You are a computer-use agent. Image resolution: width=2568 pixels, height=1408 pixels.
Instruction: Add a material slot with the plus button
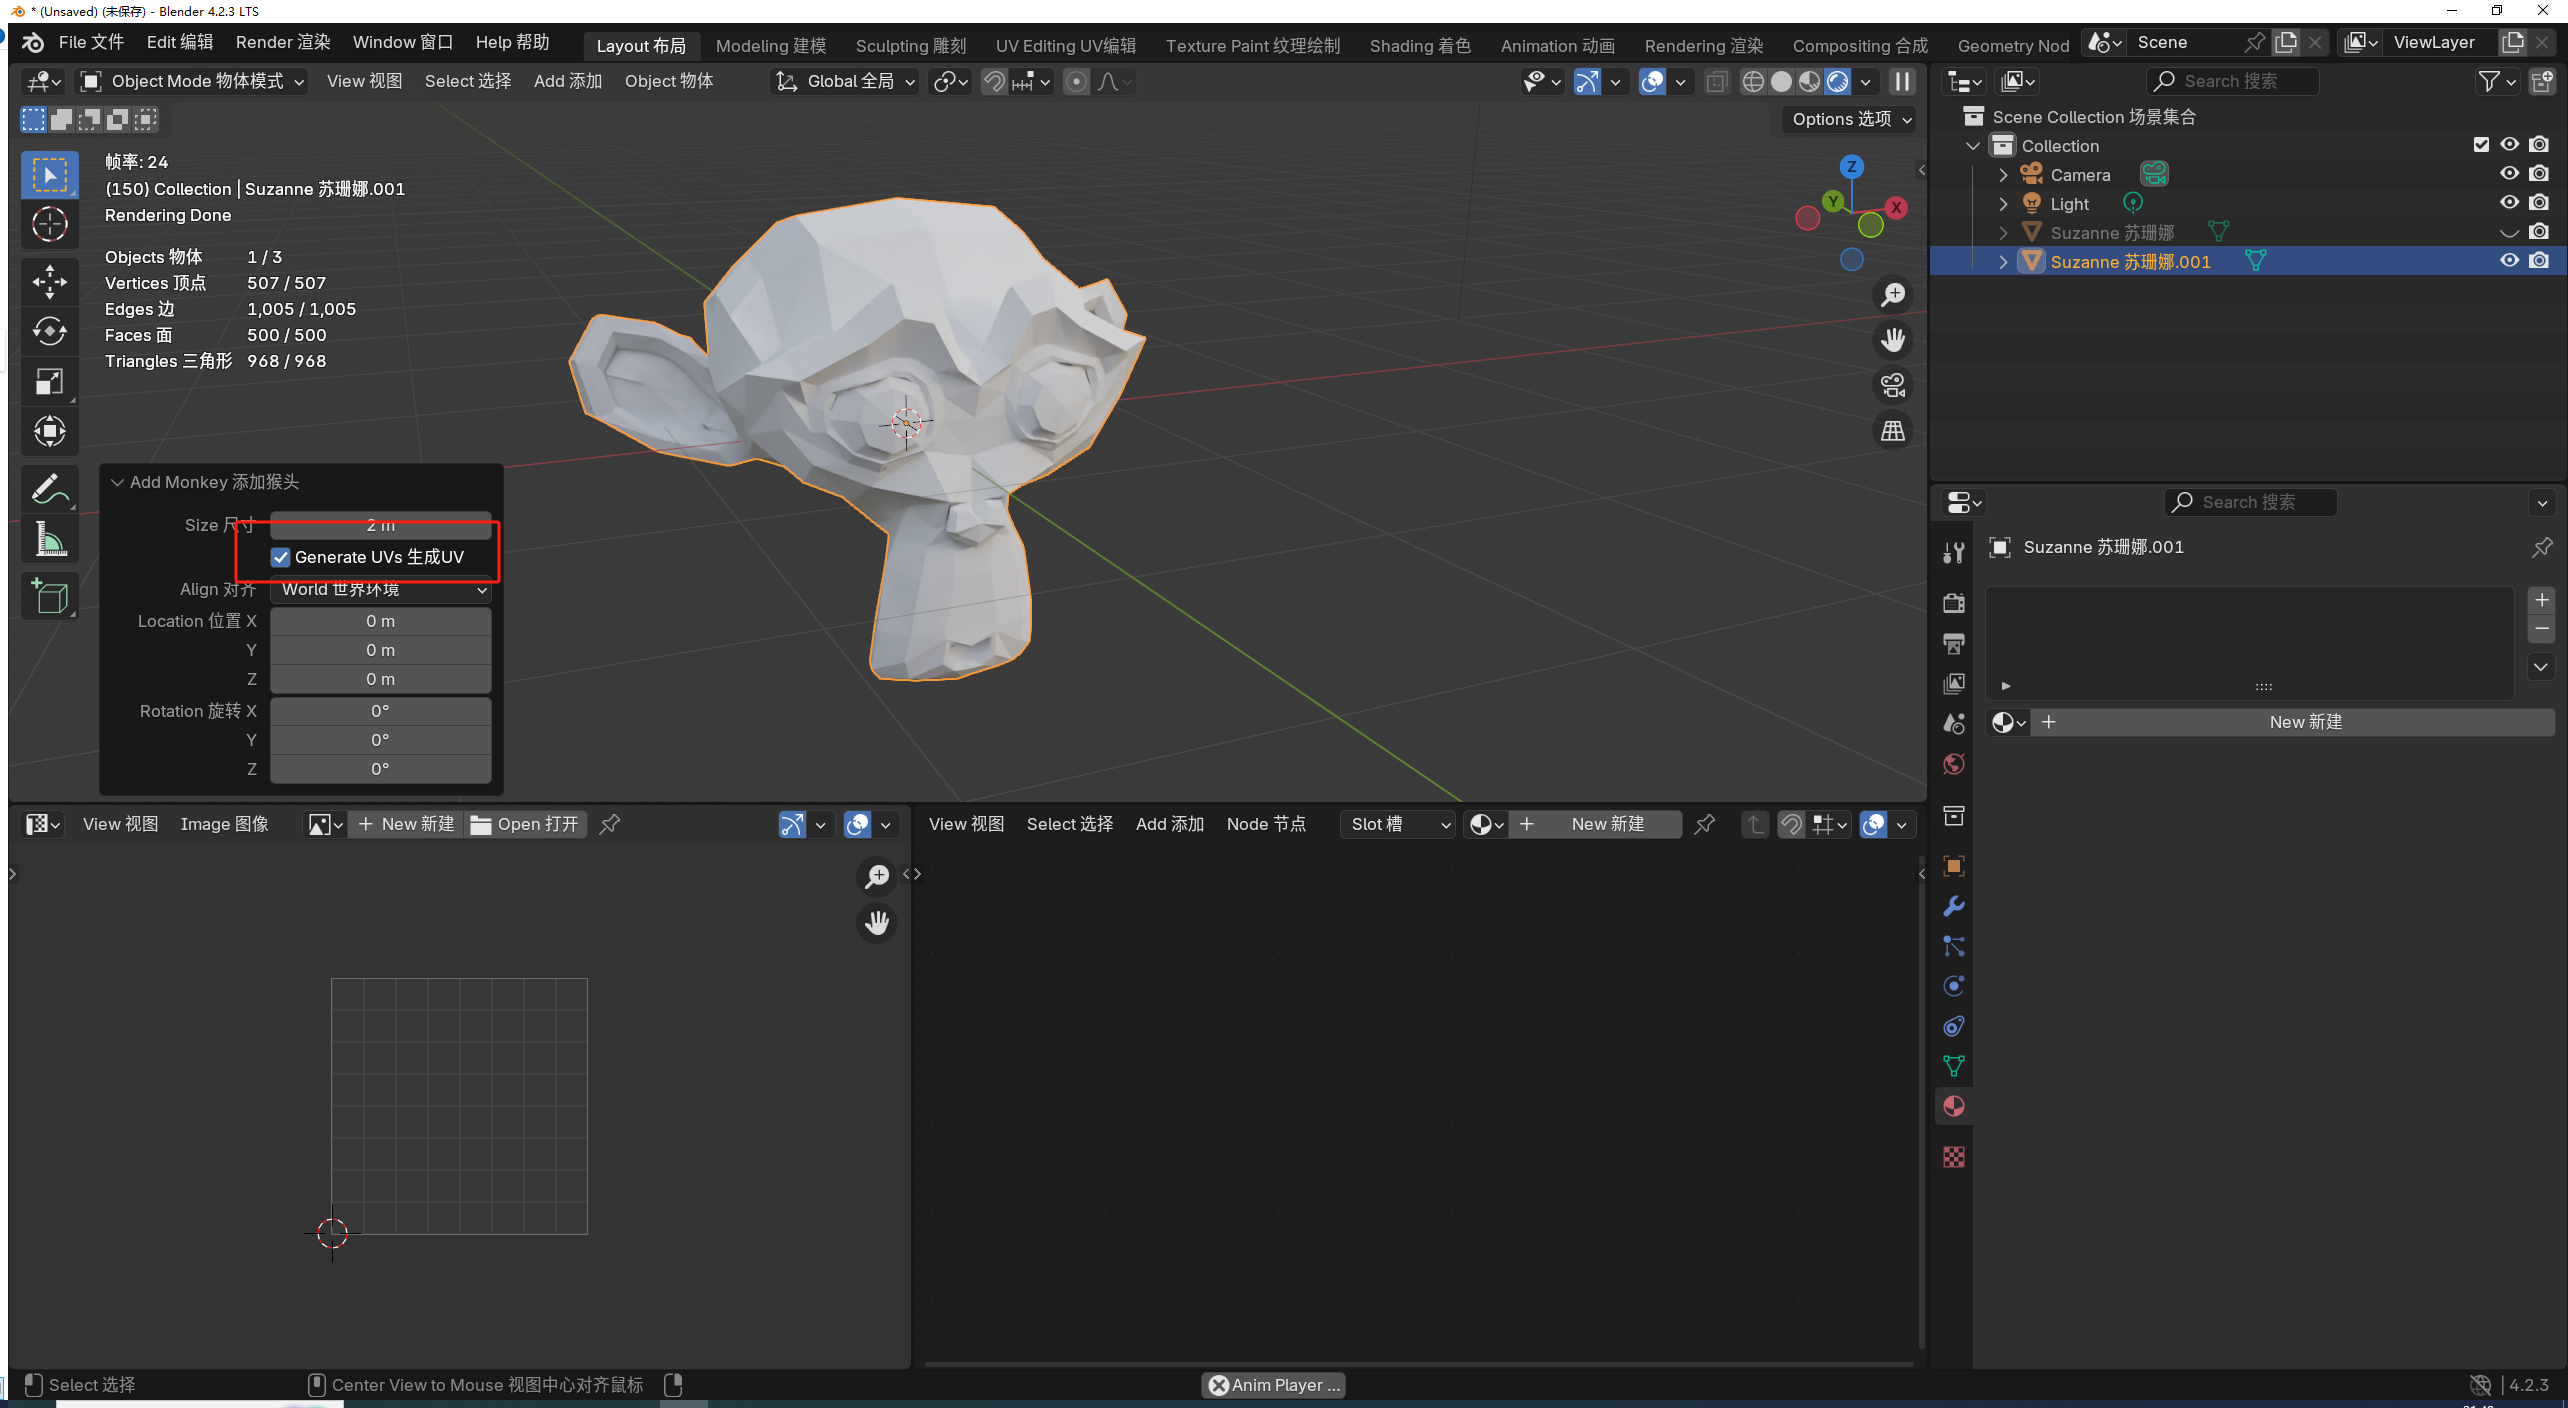(2541, 600)
